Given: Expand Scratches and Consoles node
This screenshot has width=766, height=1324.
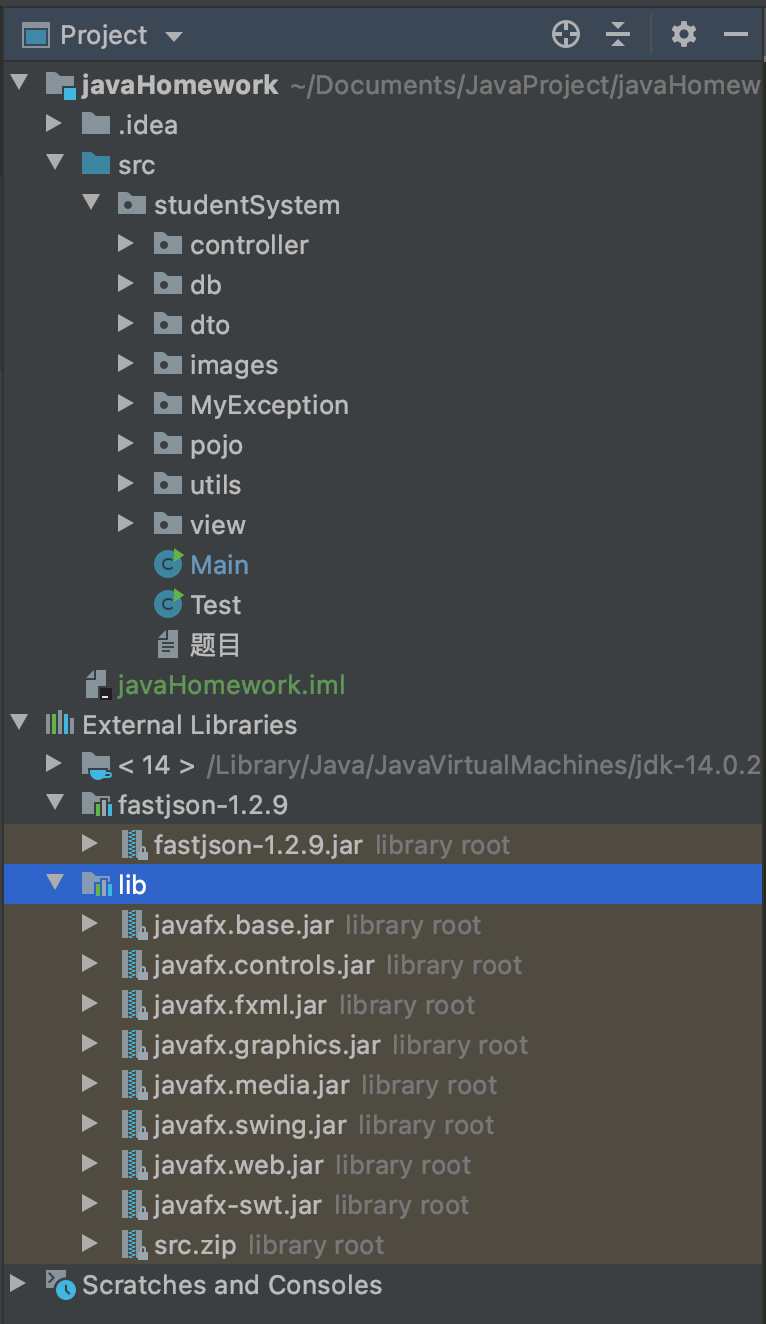Looking at the screenshot, I should [19, 1284].
